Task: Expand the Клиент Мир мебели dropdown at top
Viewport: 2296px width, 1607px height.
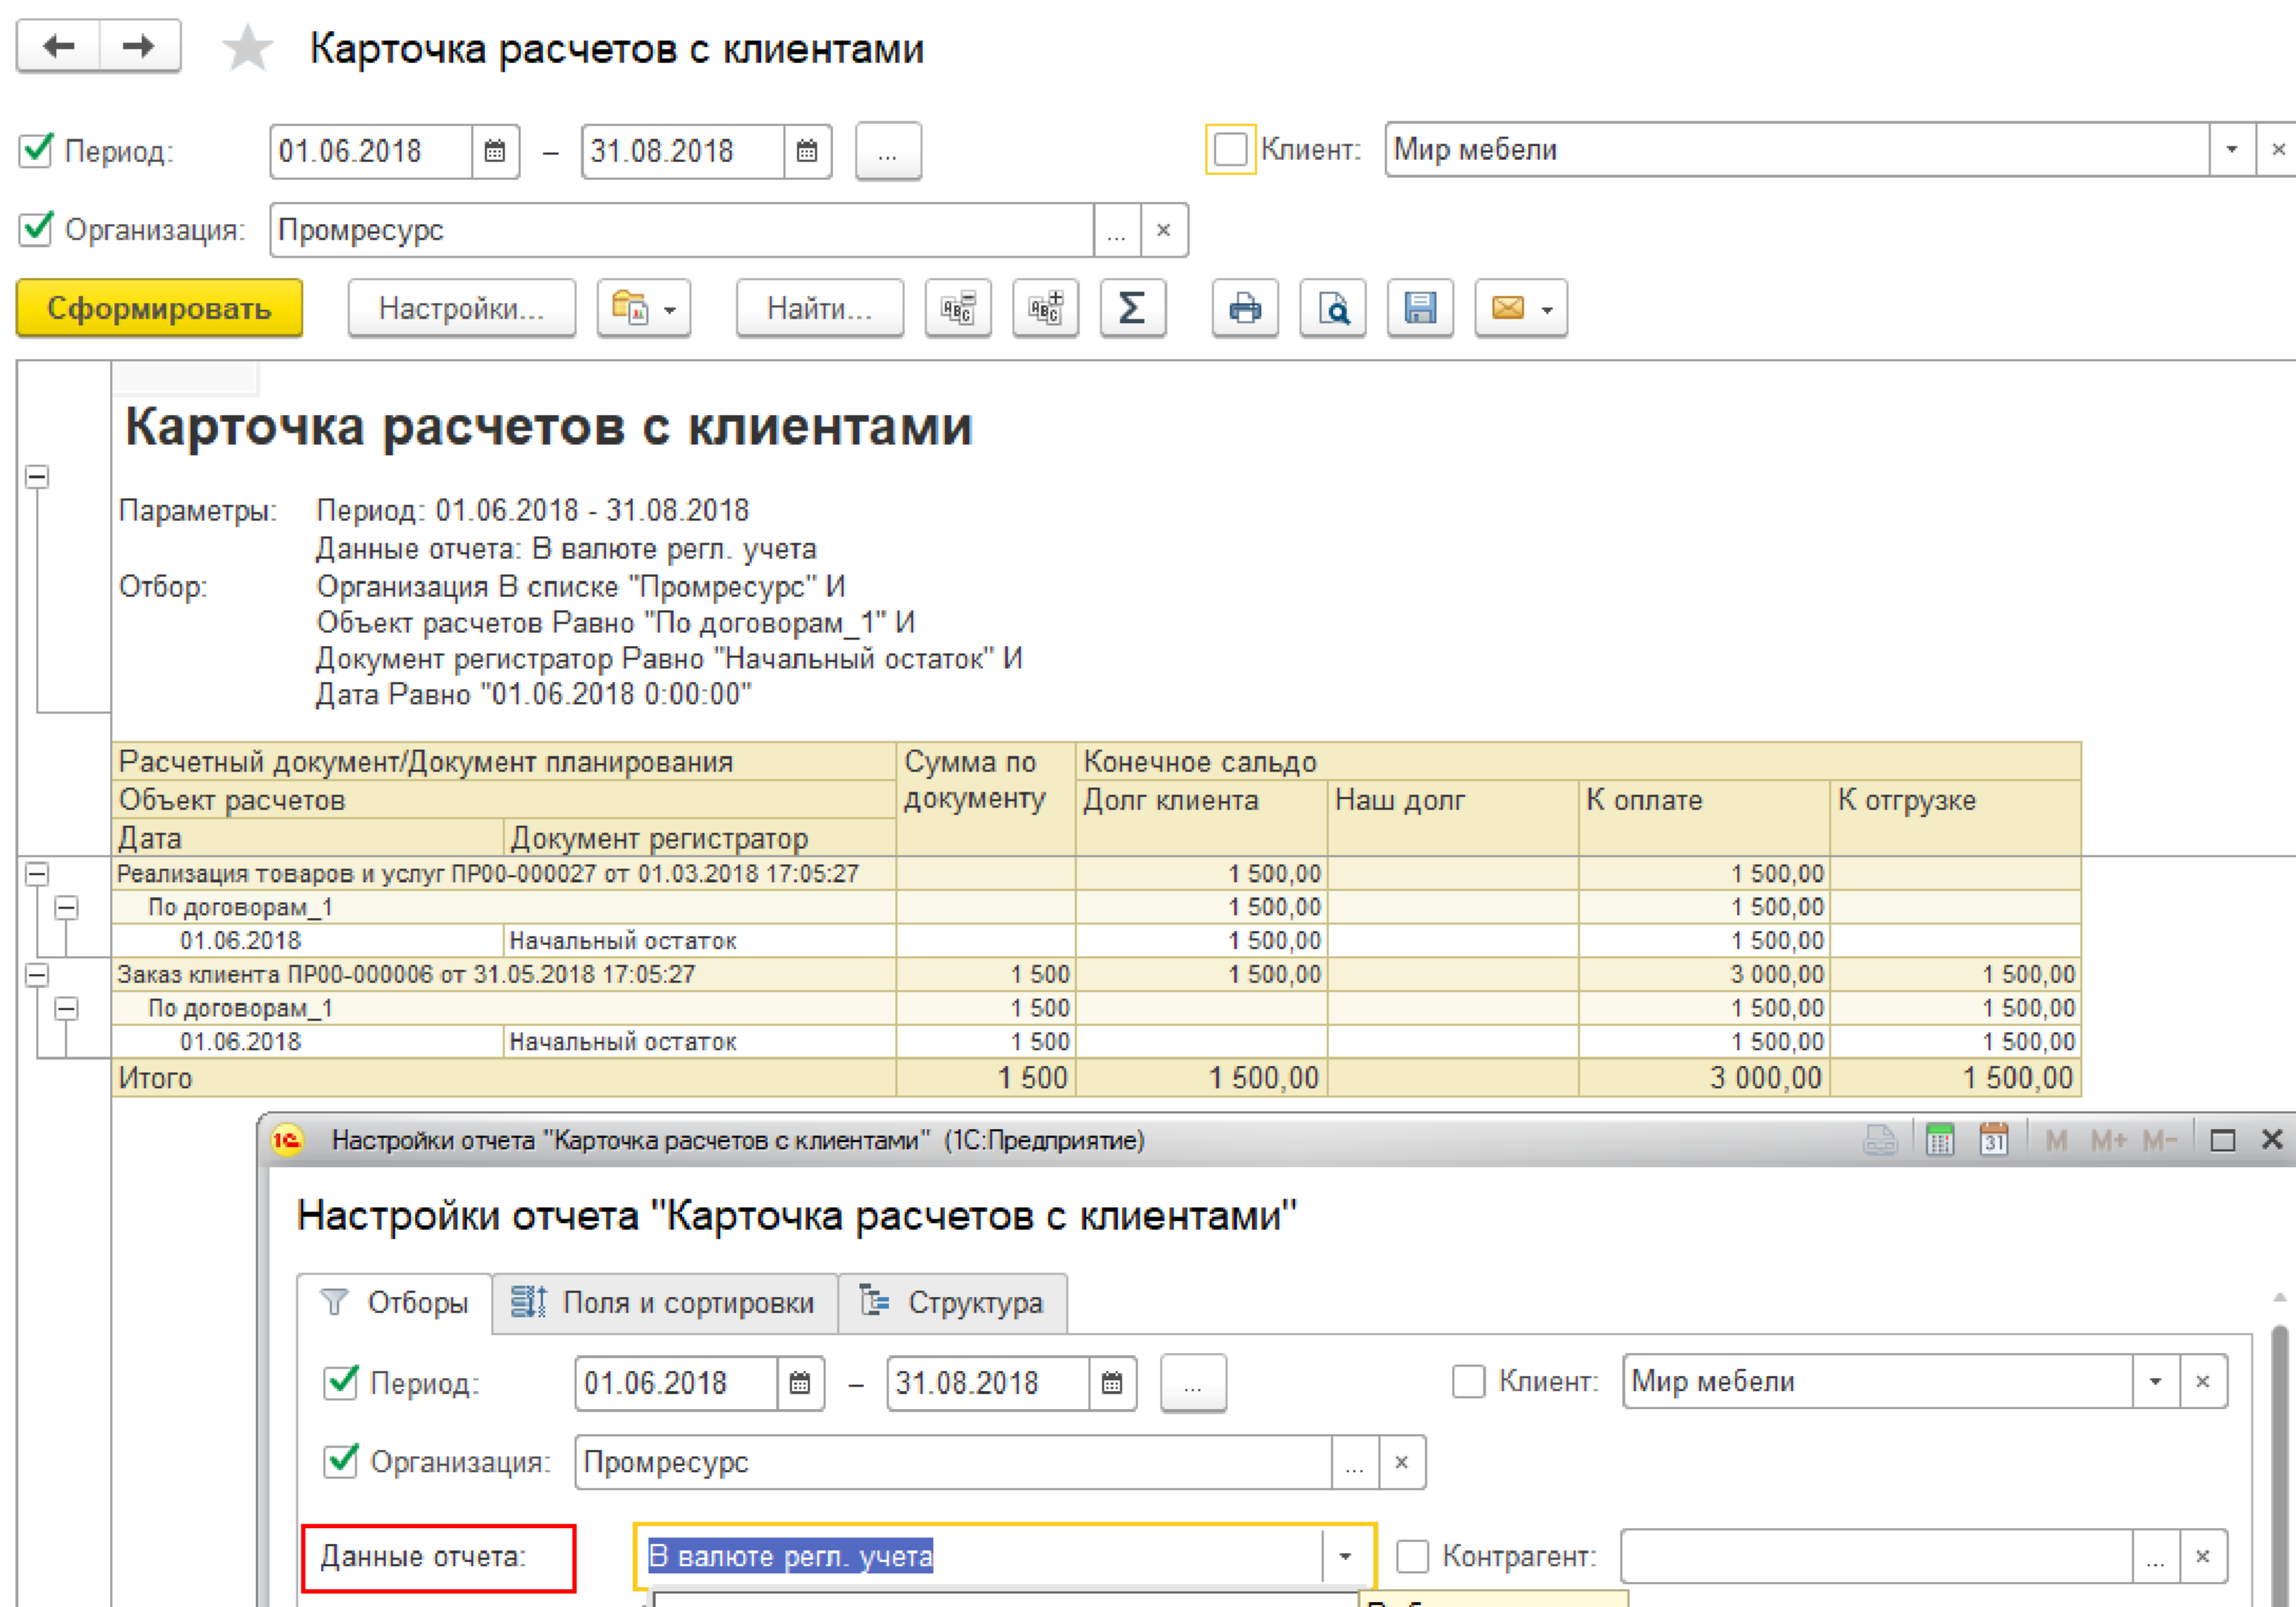Action: pyautogui.click(x=2231, y=150)
